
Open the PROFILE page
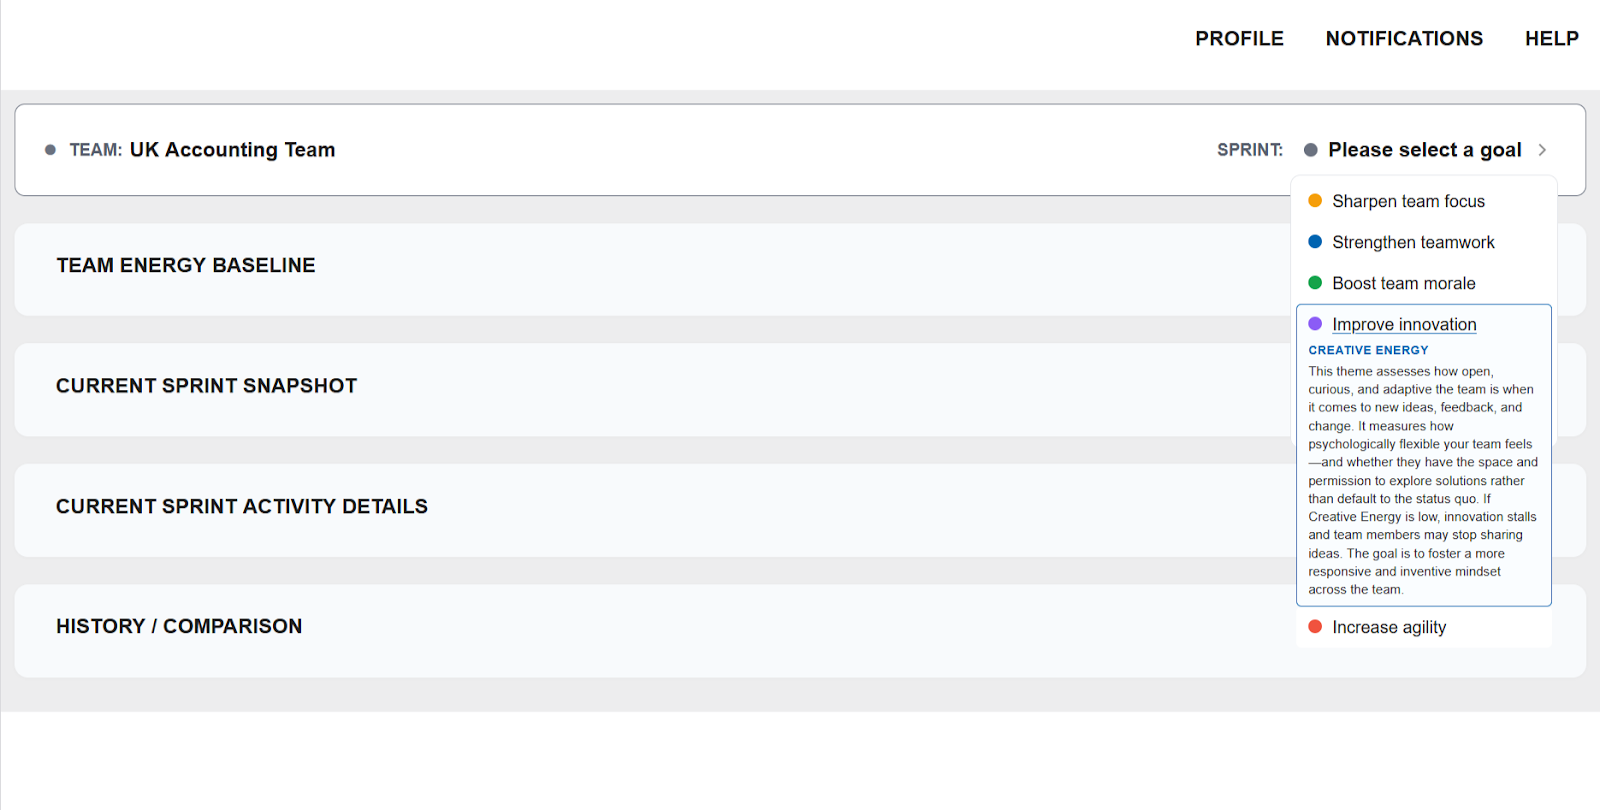(x=1239, y=38)
